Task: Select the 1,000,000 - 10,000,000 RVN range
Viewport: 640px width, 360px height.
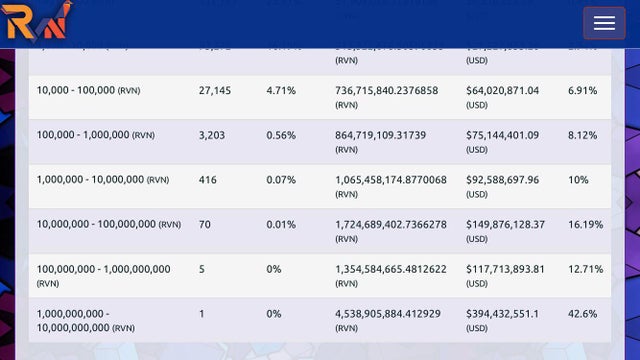Action: click(x=103, y=180)
